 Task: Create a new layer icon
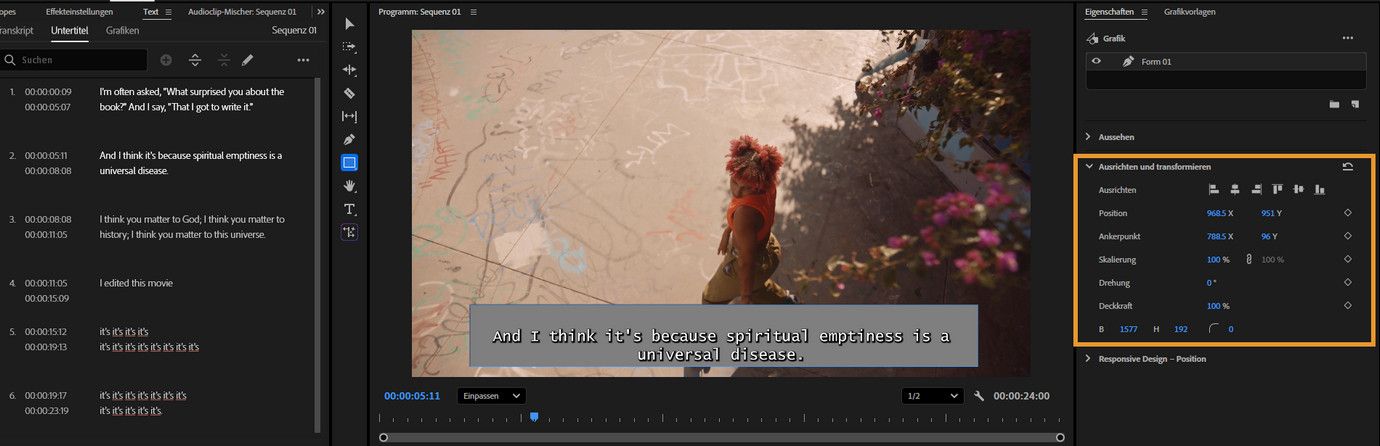coord(1355,104)
